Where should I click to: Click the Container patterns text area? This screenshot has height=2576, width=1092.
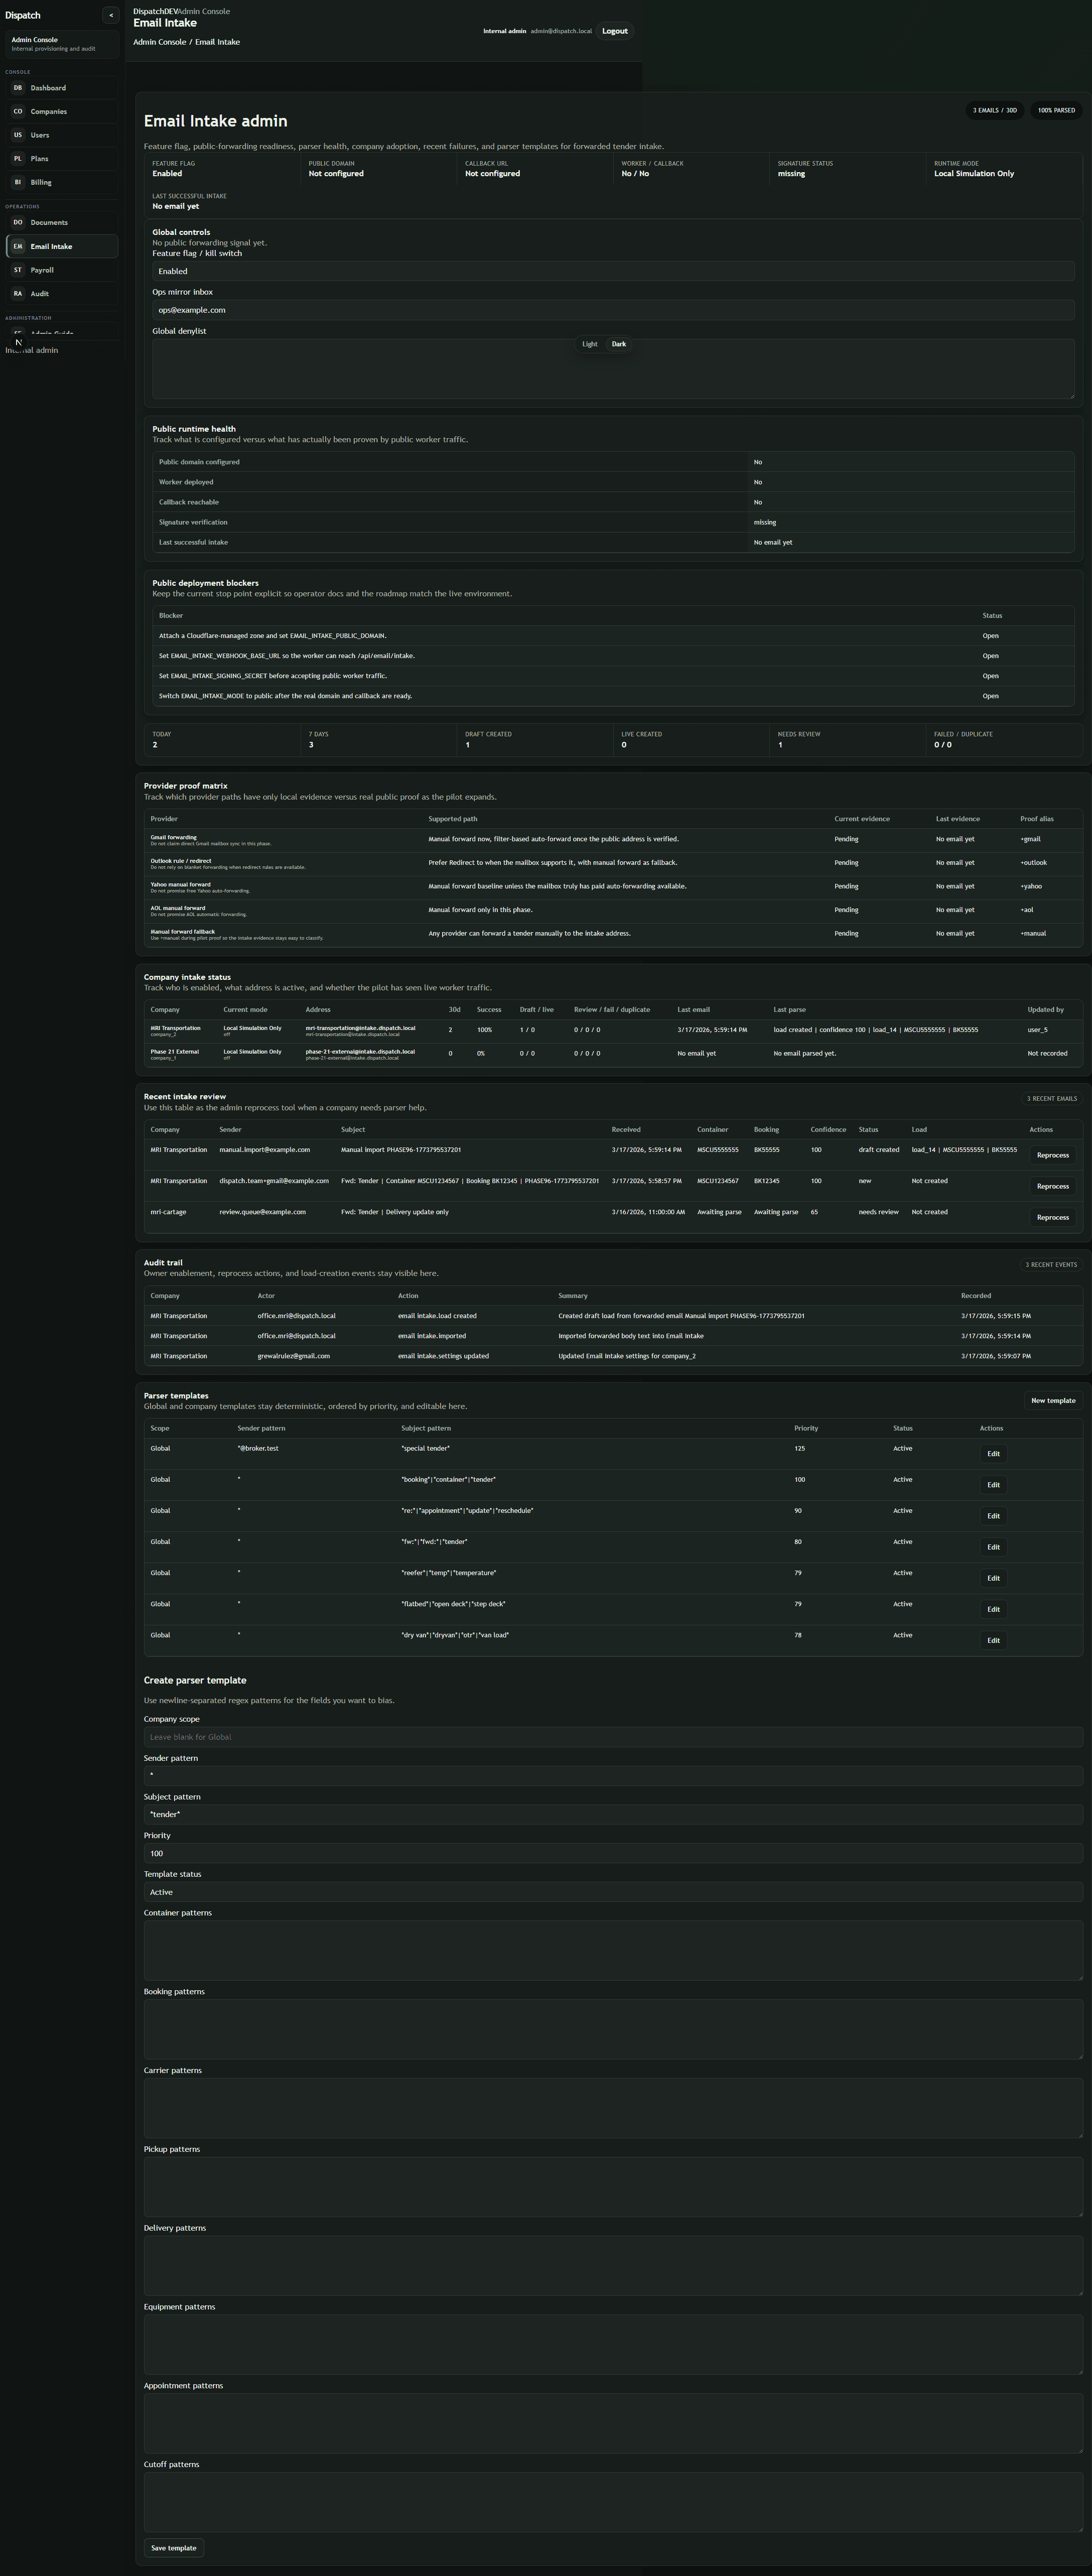pyautogui.click(x=613, y=1950)
